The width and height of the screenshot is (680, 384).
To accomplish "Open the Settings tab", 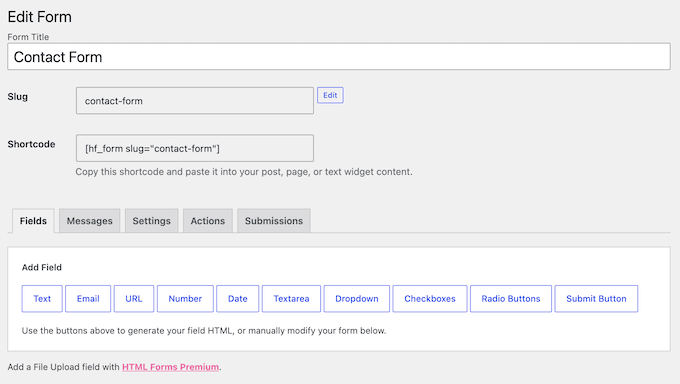I will [x=151, y=221].
